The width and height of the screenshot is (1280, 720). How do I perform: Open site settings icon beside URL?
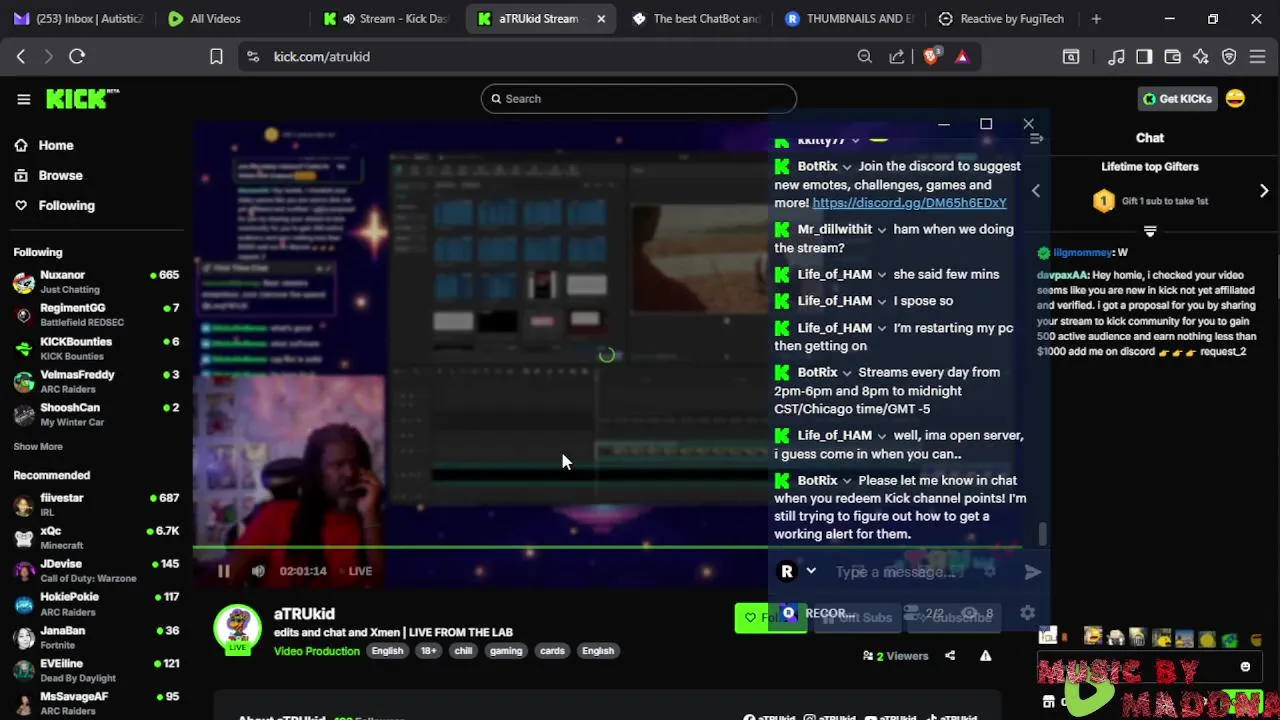[253, 57]
